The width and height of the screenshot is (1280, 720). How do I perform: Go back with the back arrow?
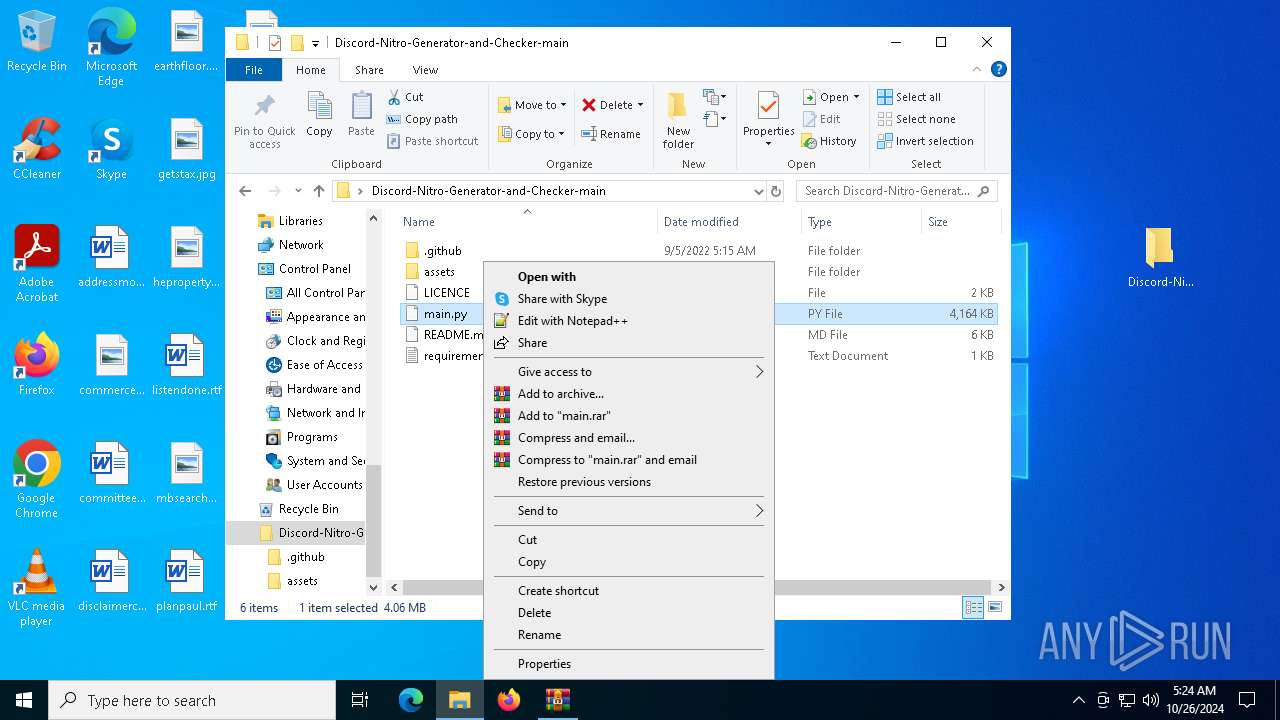[x=245, y=191]
